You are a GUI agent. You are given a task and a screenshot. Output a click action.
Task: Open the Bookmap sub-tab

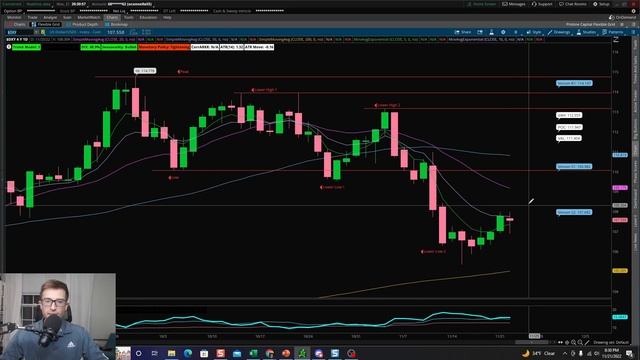click(117, 24)
